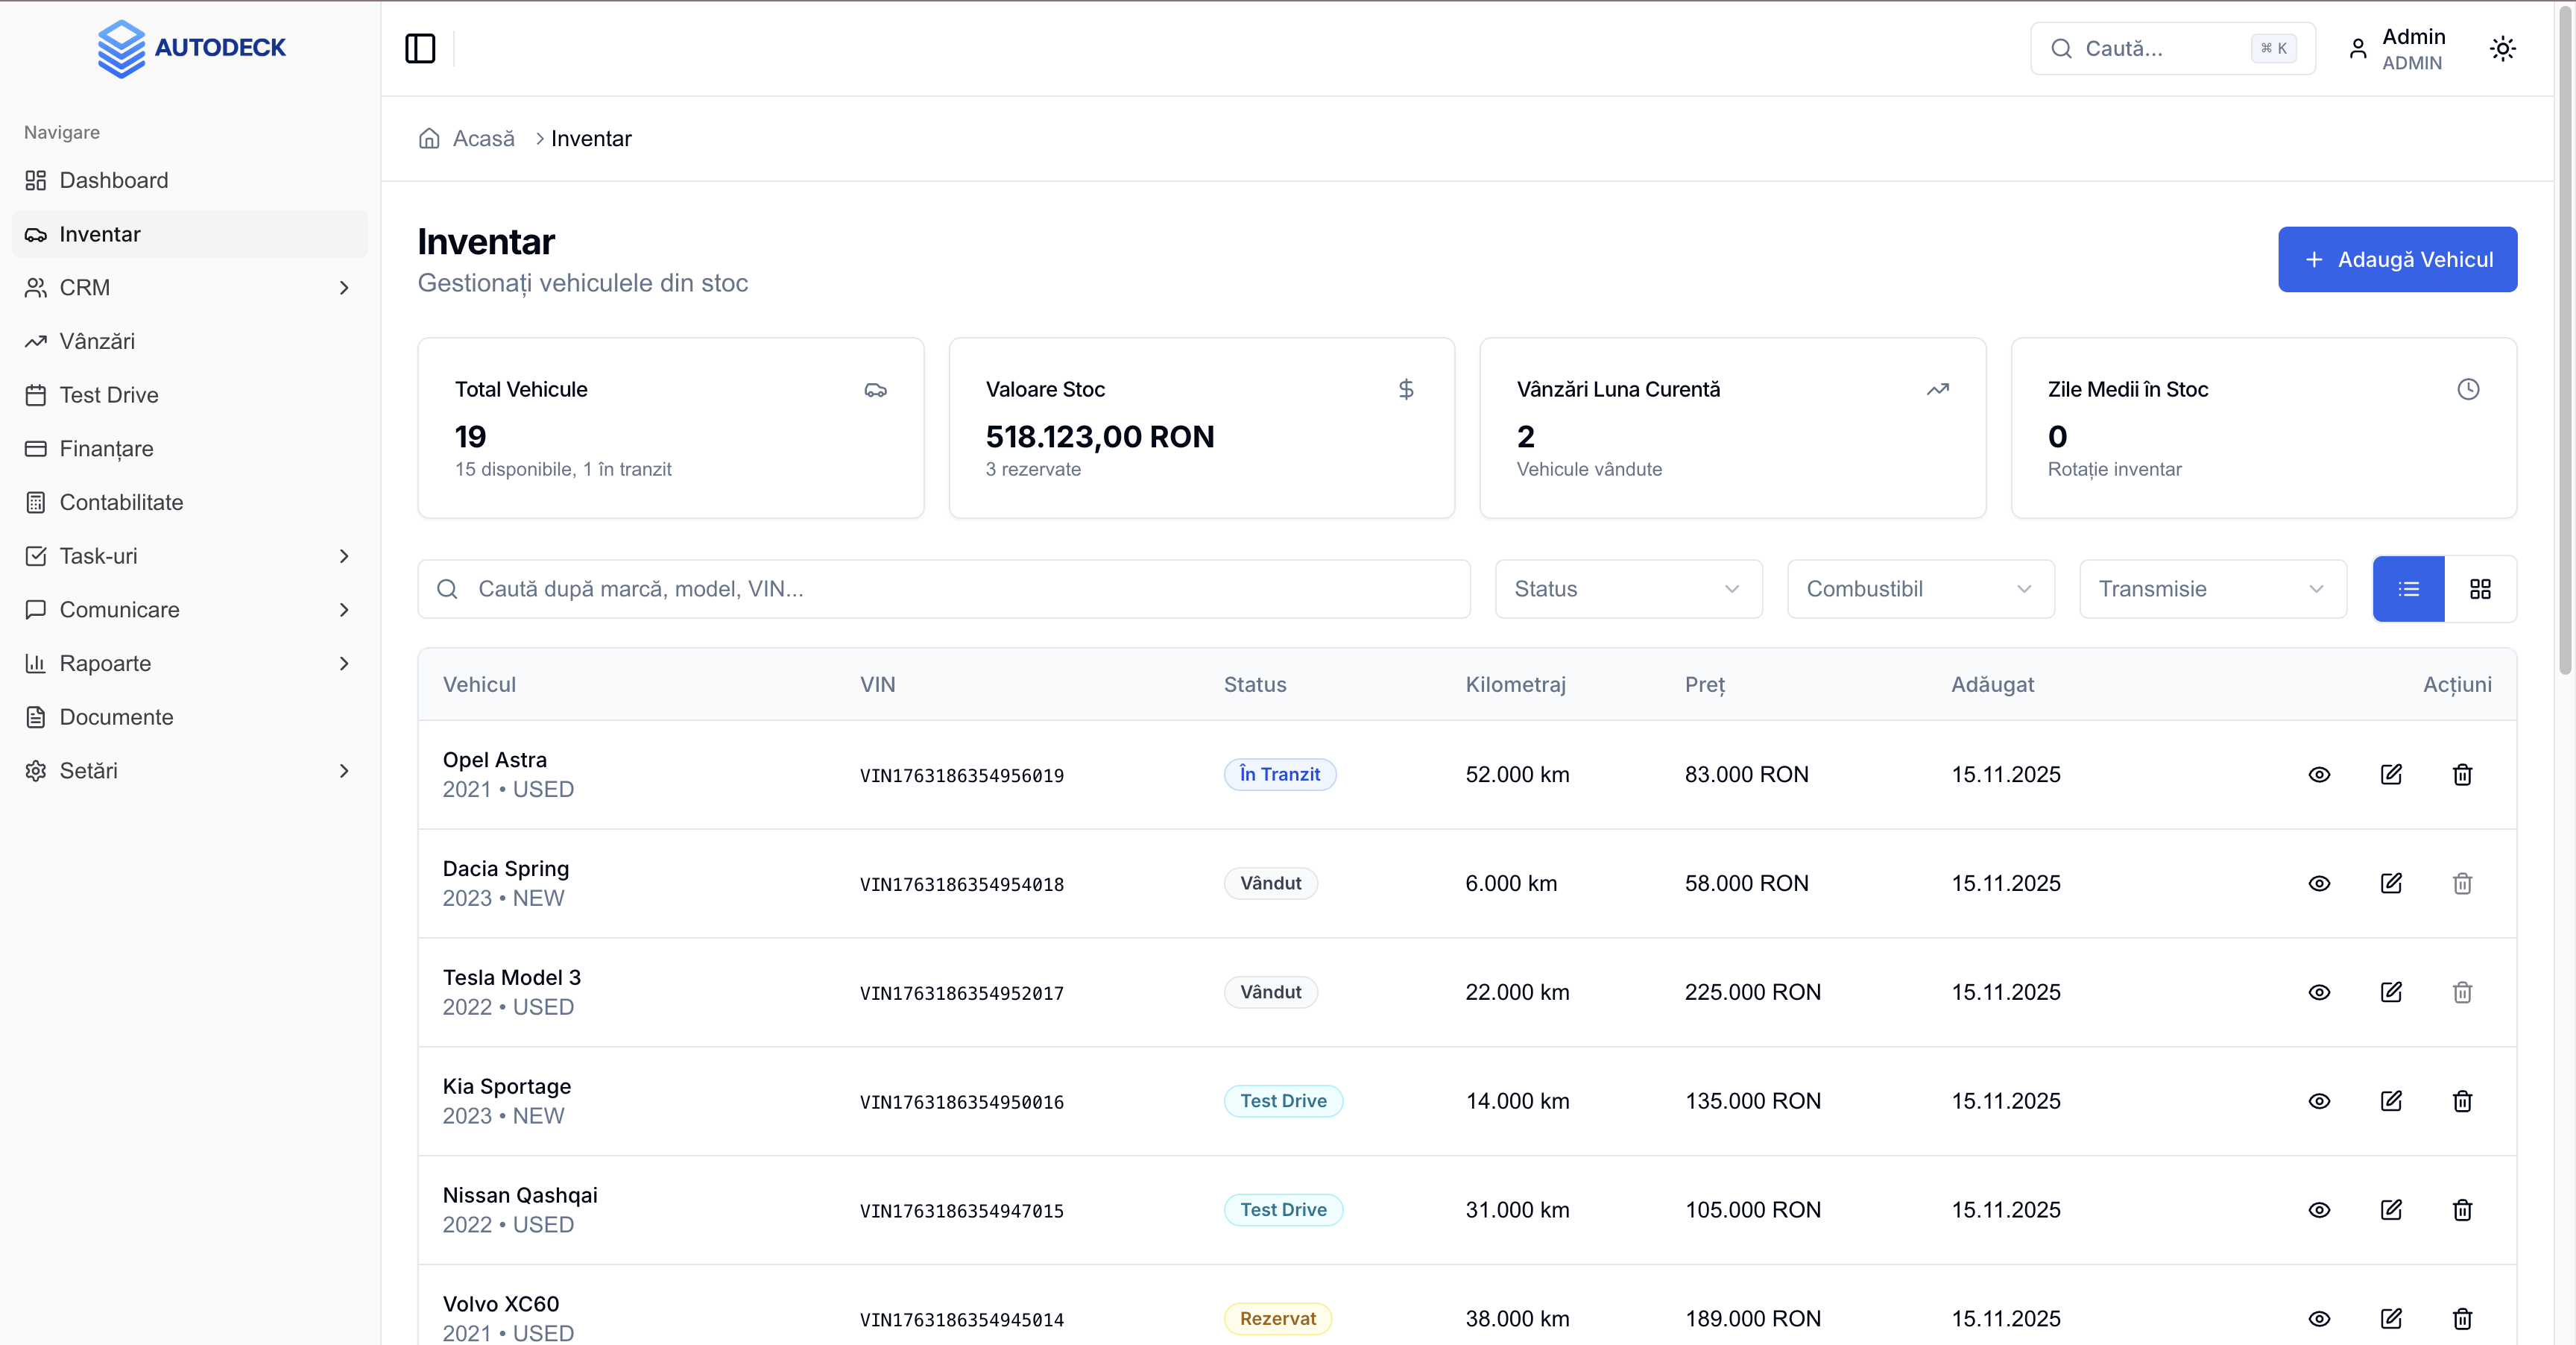Switch to list view layout
Image resolution: width=2576 pixels, height=1345 pixels.
click(2408, 589)
